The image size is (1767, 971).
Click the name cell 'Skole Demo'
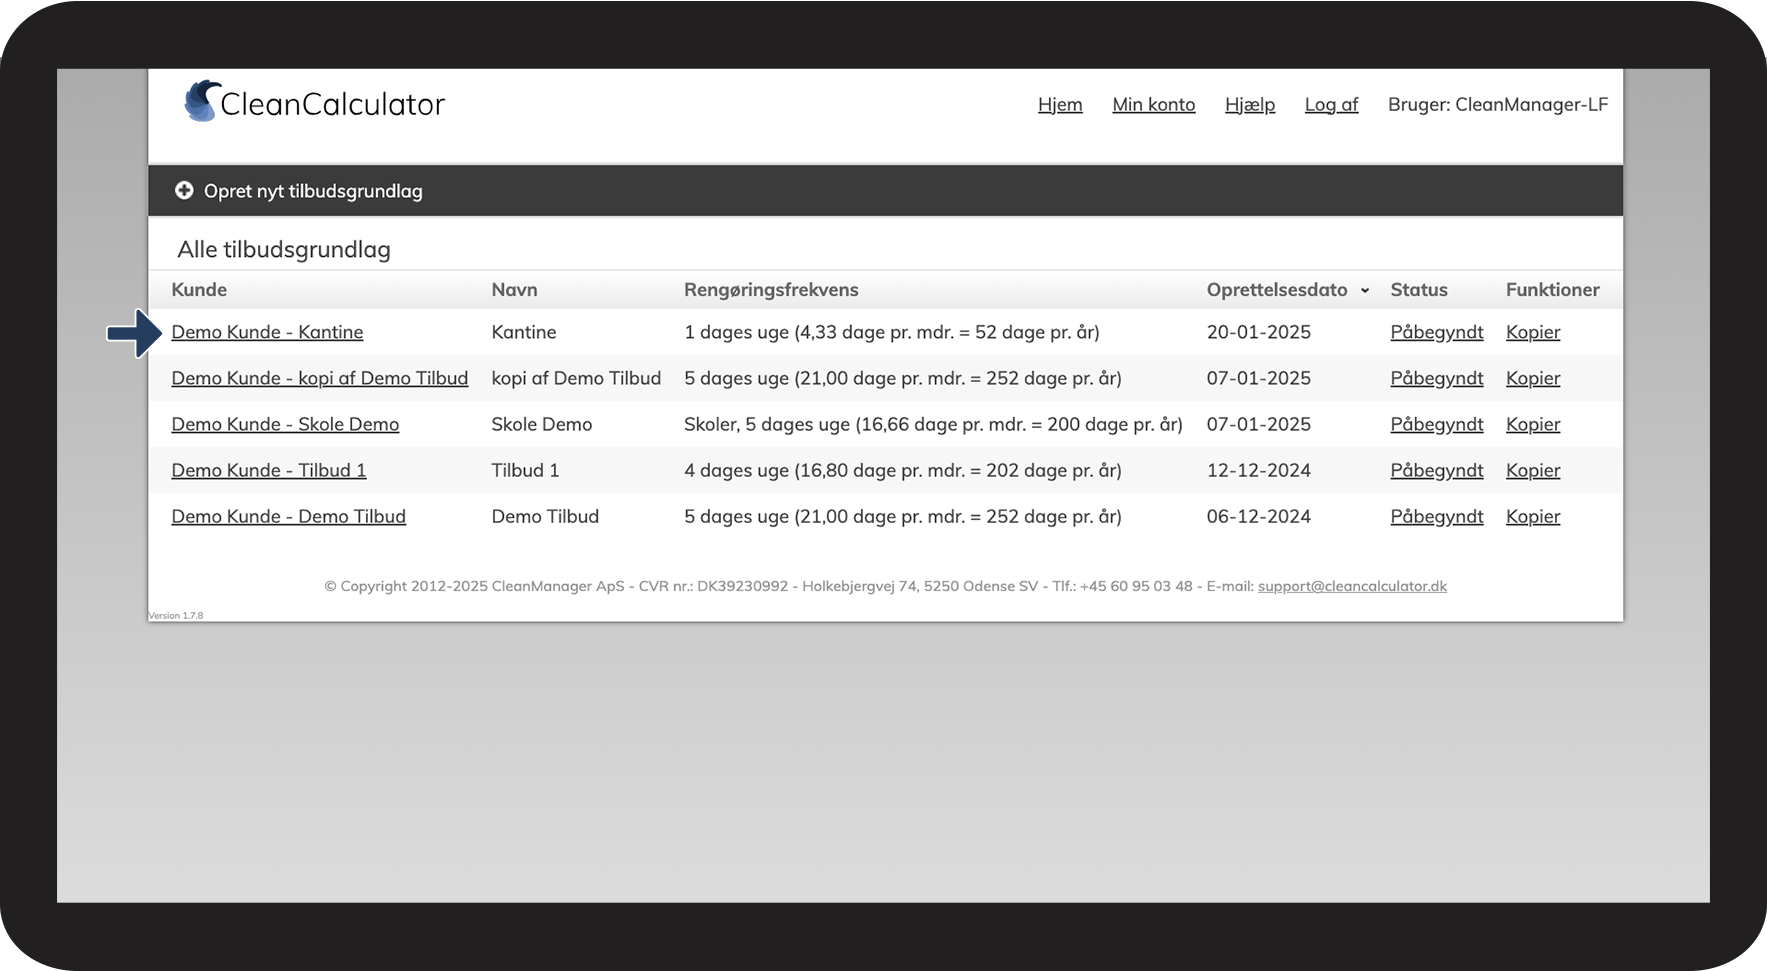tap(542, 424)
